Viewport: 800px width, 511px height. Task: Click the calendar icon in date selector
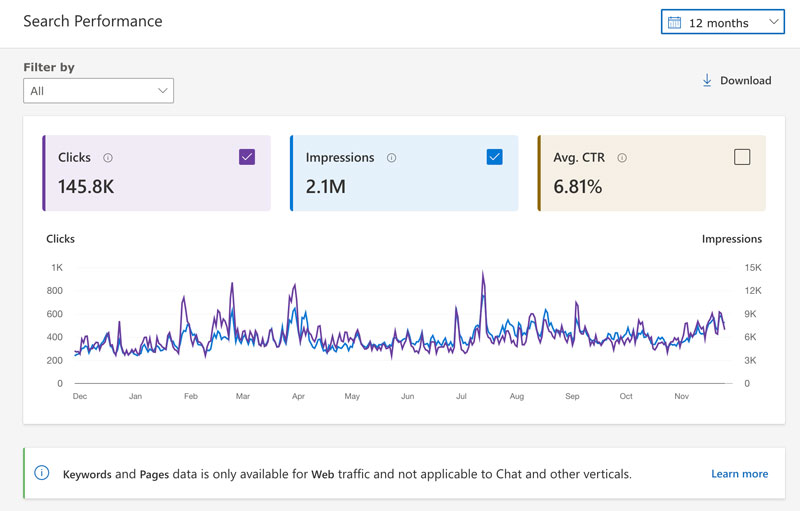pyautogui.click(x=675, y=22)
